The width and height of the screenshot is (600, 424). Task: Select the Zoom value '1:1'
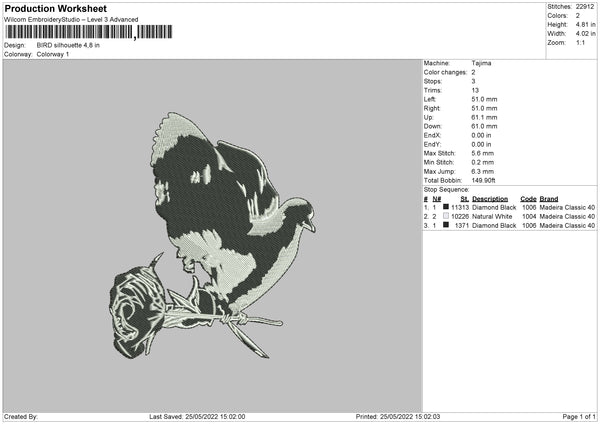tap(580, 43)
